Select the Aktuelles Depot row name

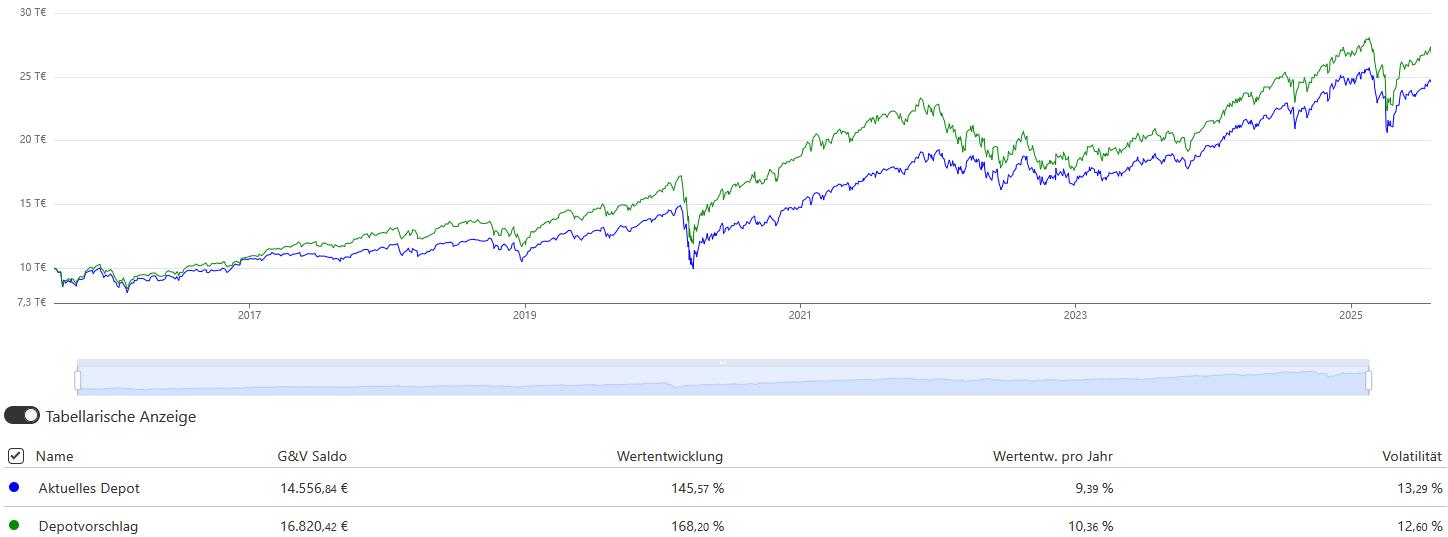pyautogui.click(x=89, y=488)
